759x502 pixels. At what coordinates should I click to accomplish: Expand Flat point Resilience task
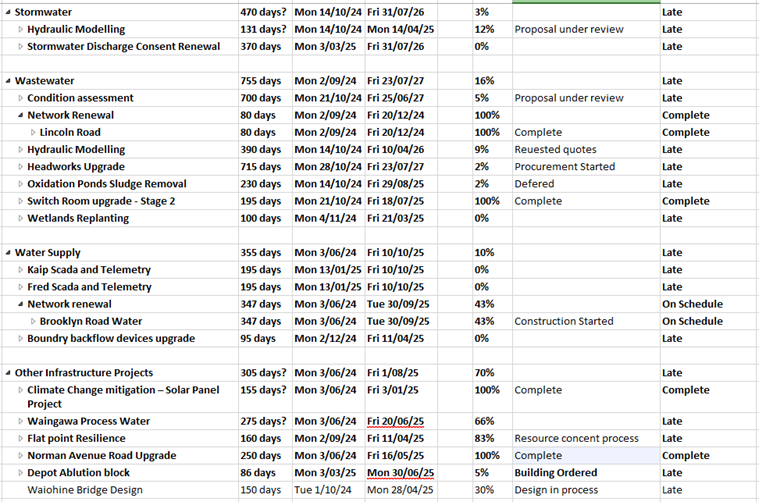click(x=20, y=439)
